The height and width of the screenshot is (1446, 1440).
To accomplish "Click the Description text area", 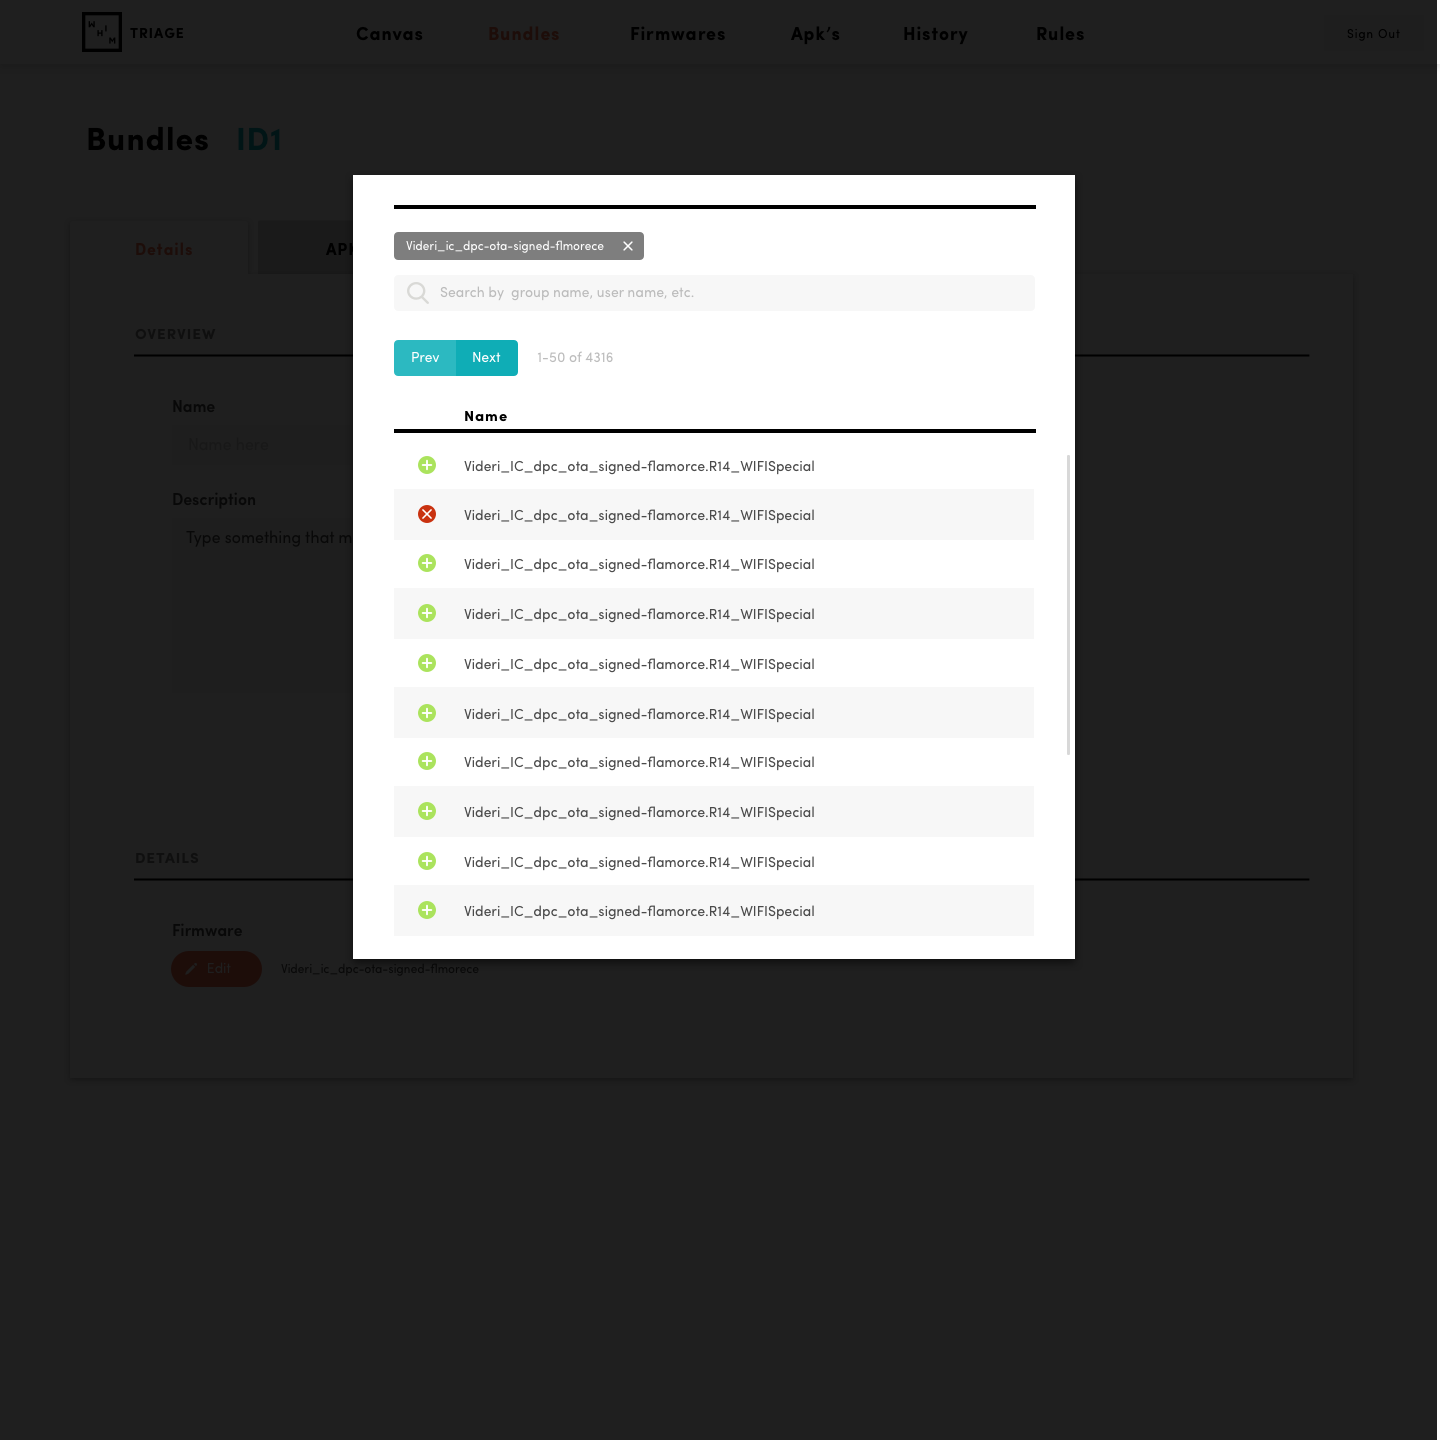I will (x=262, y=603).
